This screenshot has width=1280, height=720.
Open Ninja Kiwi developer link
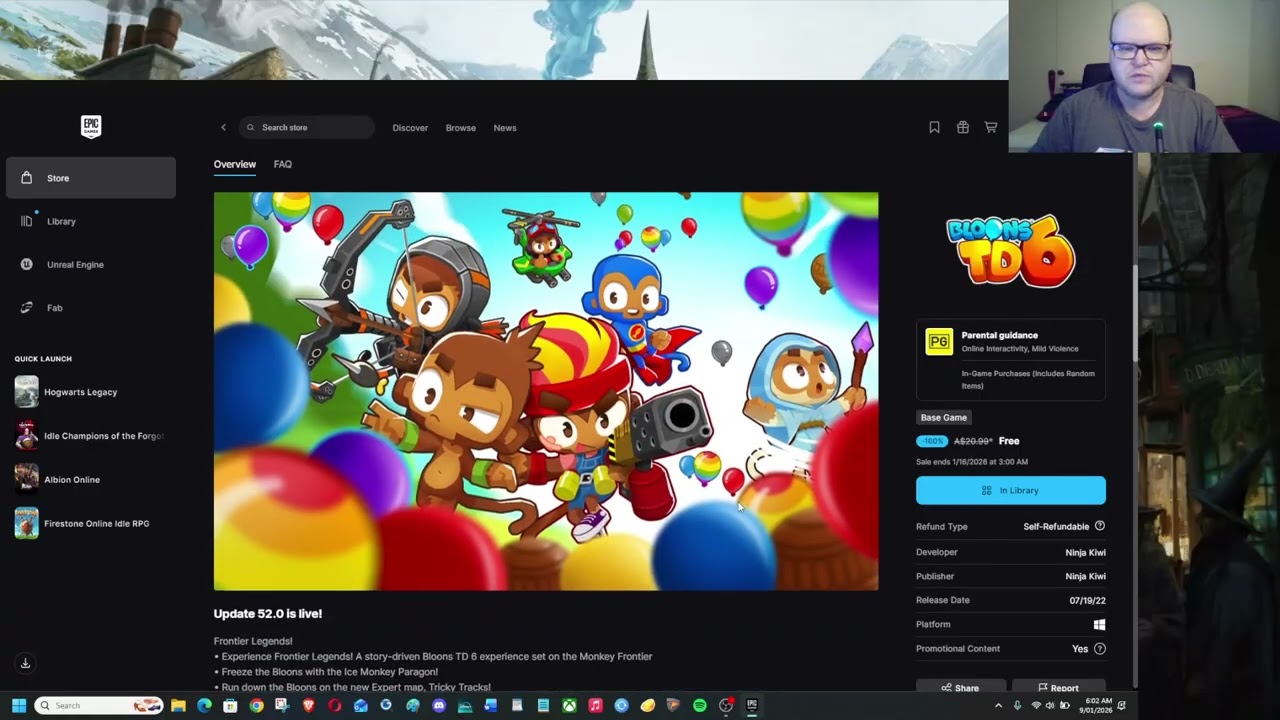pos(1085,552)
